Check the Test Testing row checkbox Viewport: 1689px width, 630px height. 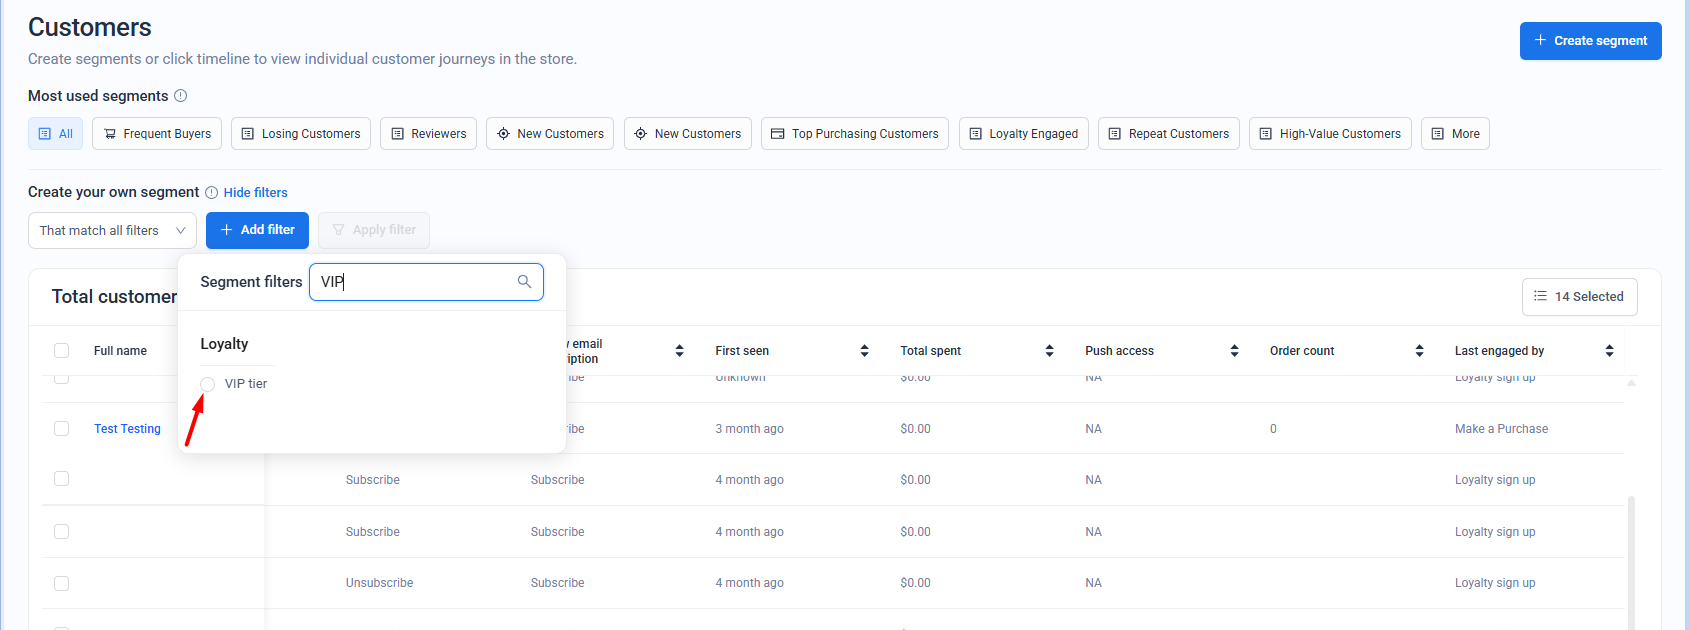[x=62, y=429]
